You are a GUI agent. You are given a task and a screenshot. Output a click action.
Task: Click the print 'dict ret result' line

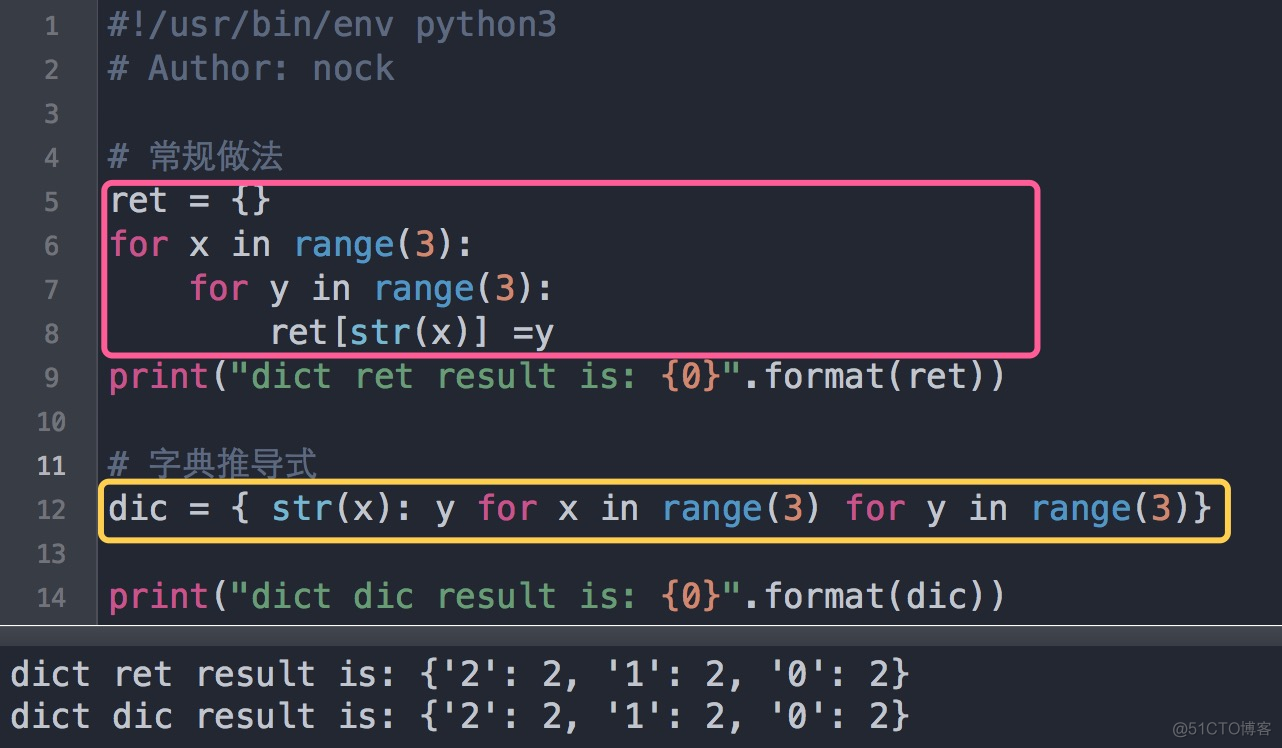(x=556, y=377)
